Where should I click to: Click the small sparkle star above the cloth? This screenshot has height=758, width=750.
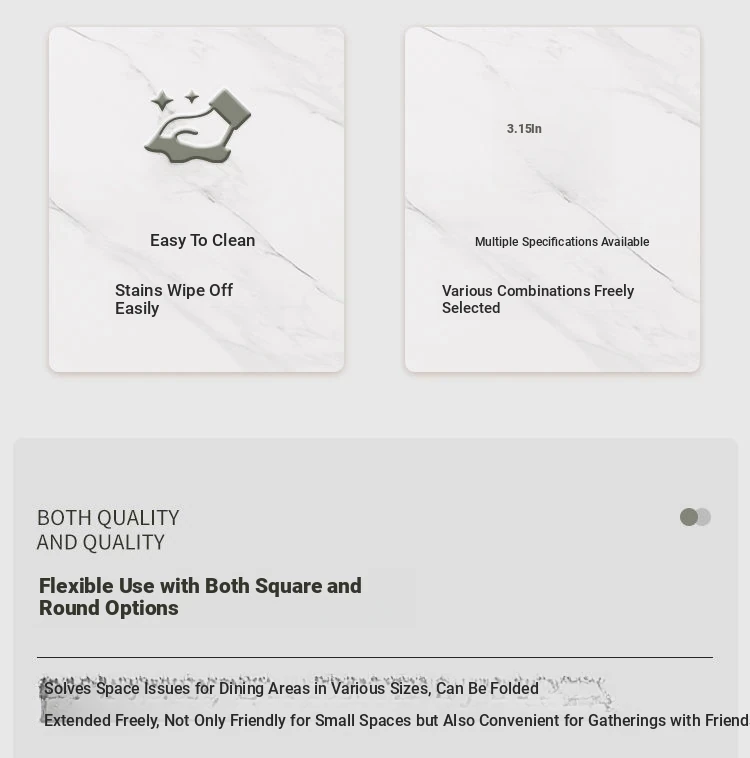click(x=192, y=97)
